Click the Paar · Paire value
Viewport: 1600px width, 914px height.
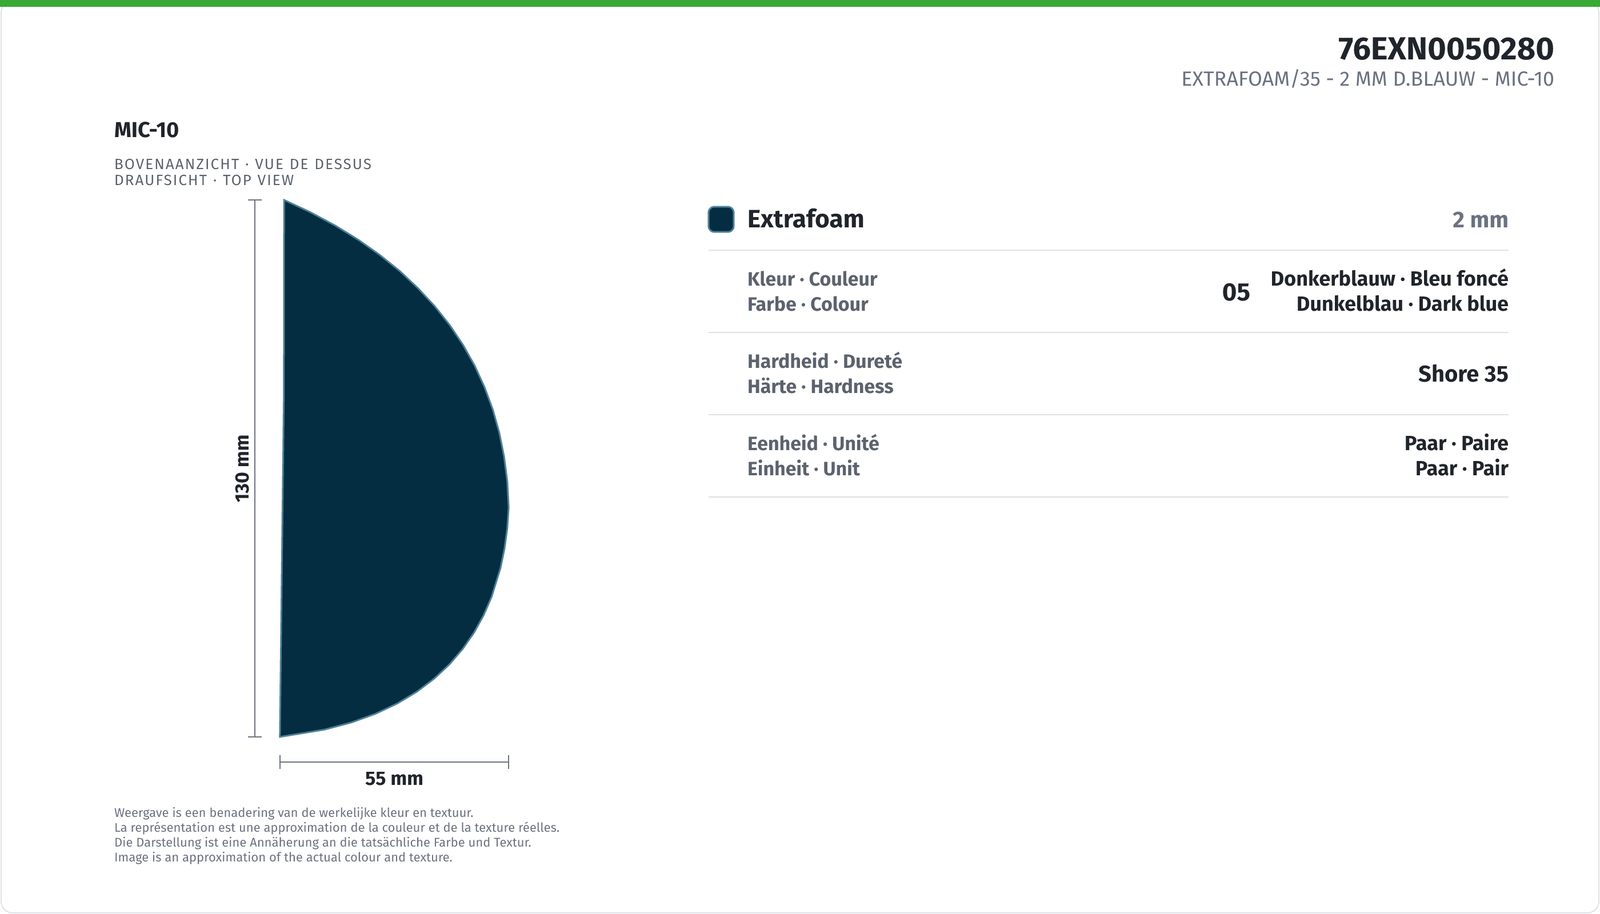pos(1456,443)
